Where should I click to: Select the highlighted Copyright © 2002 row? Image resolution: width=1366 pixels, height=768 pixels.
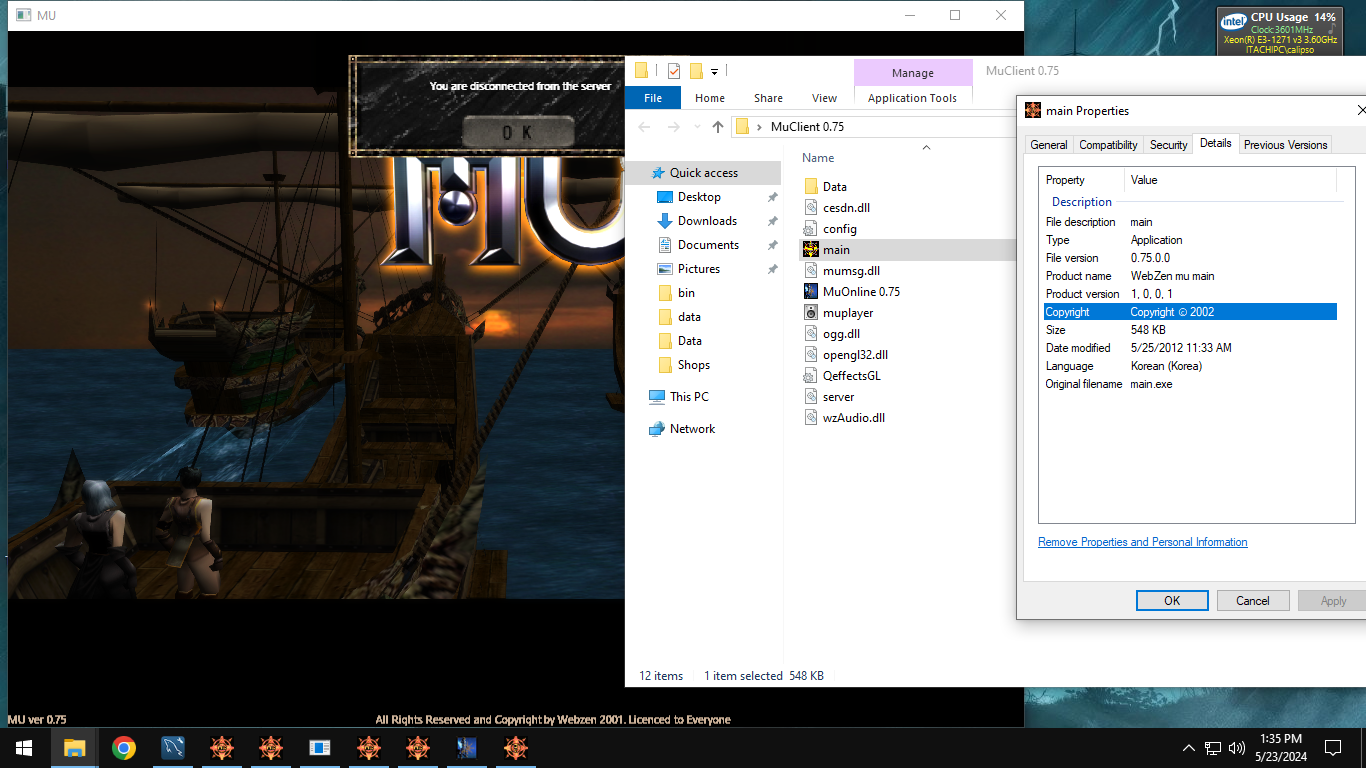click(x=1190, y=312)
